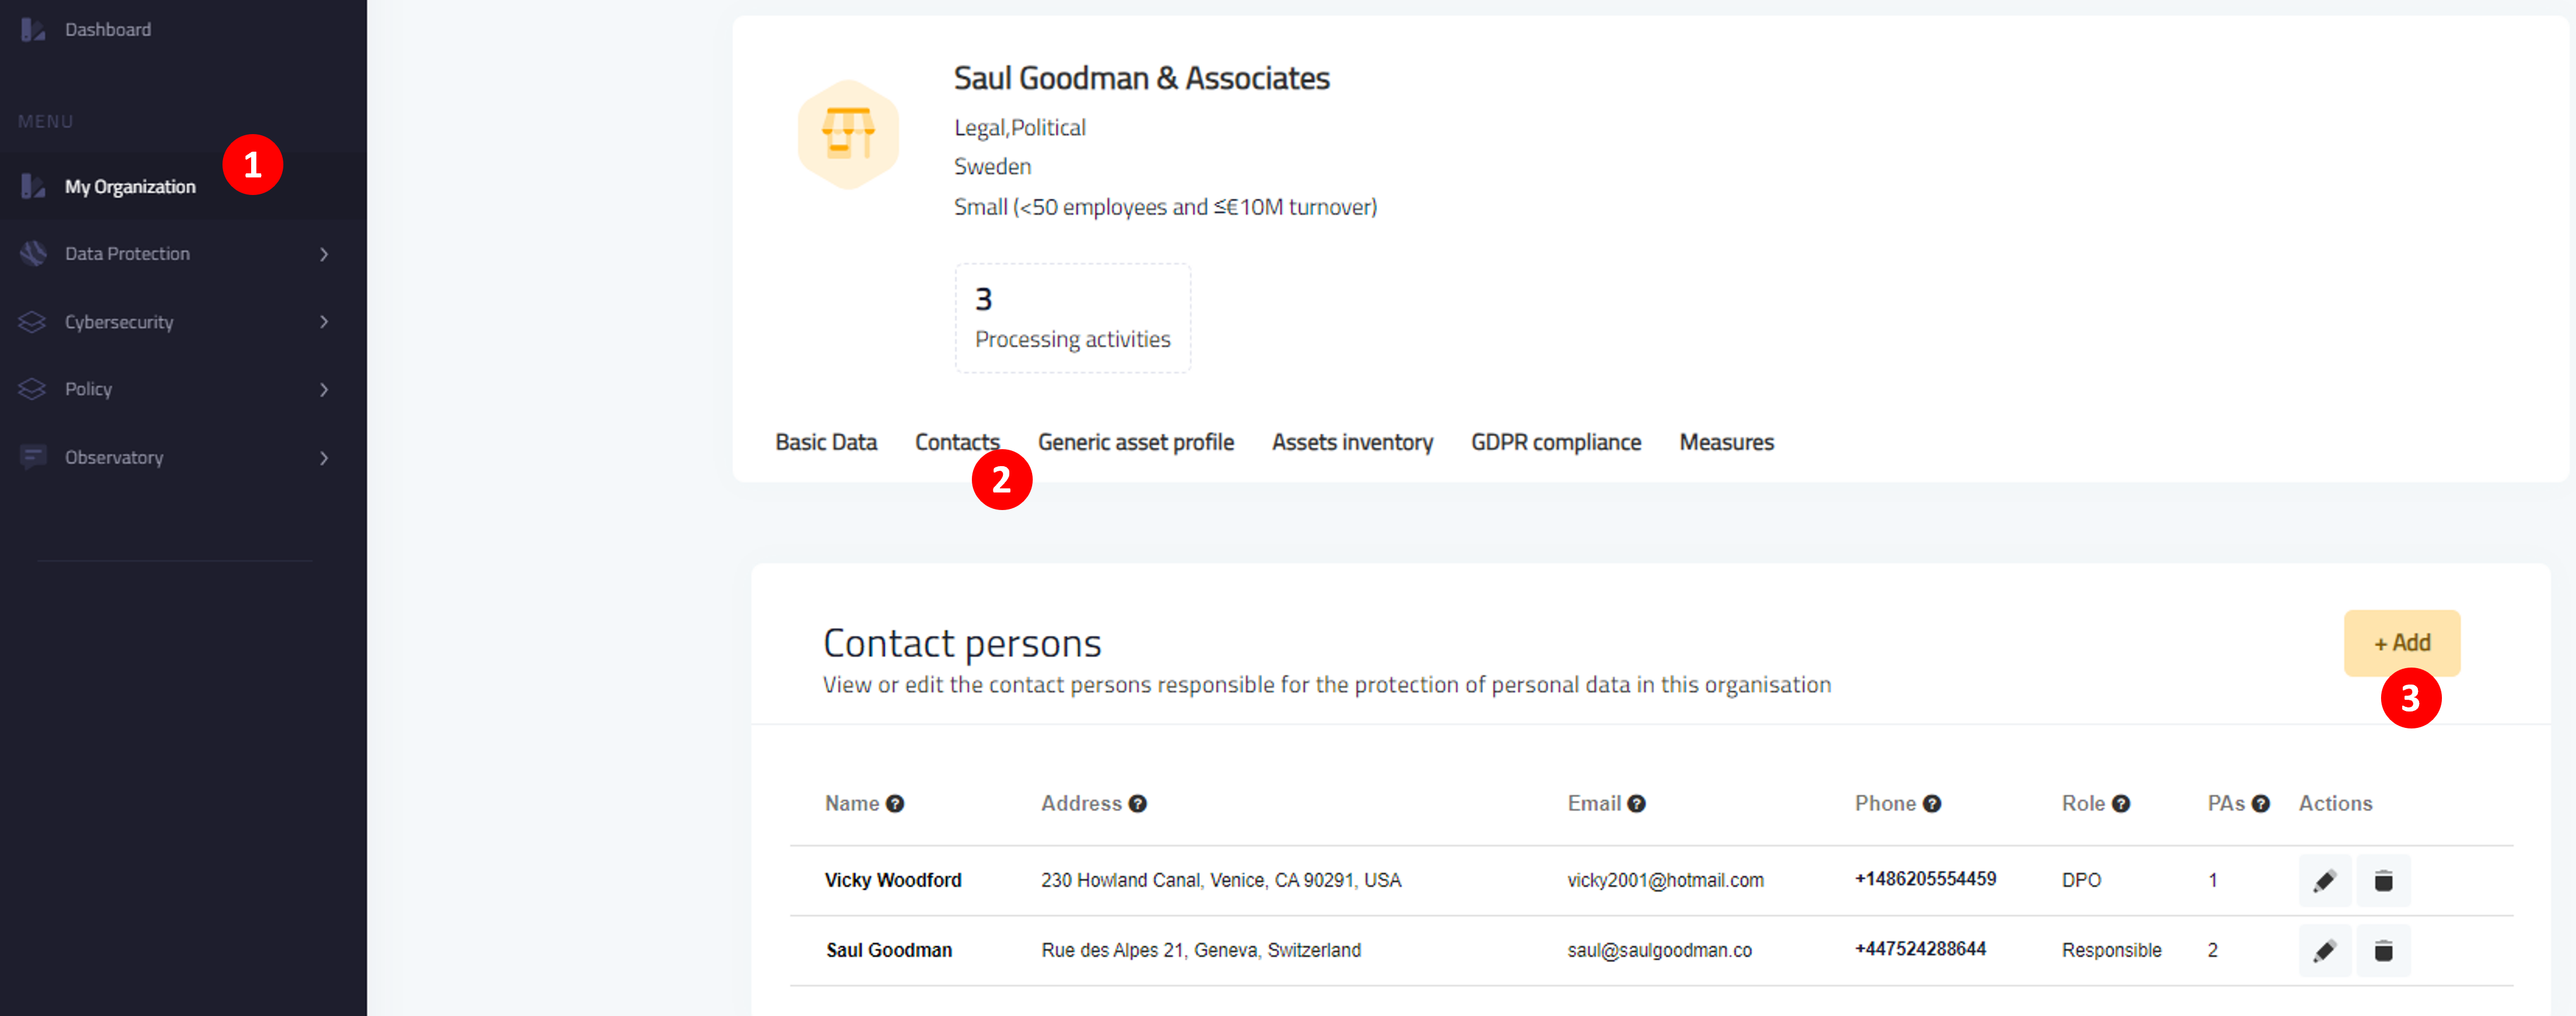Expand the Cybersecurity chevron
The width and height of the screenshot is (2576, 1016).
324,322
